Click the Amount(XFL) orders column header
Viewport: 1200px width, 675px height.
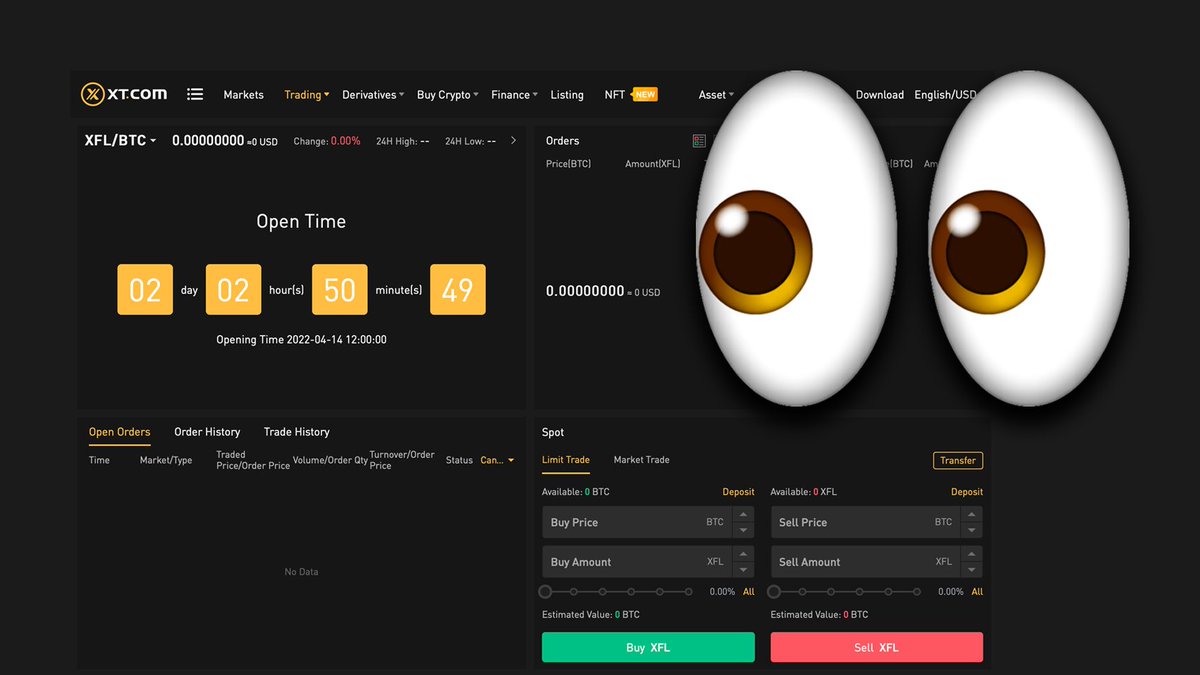pos(652,164)
